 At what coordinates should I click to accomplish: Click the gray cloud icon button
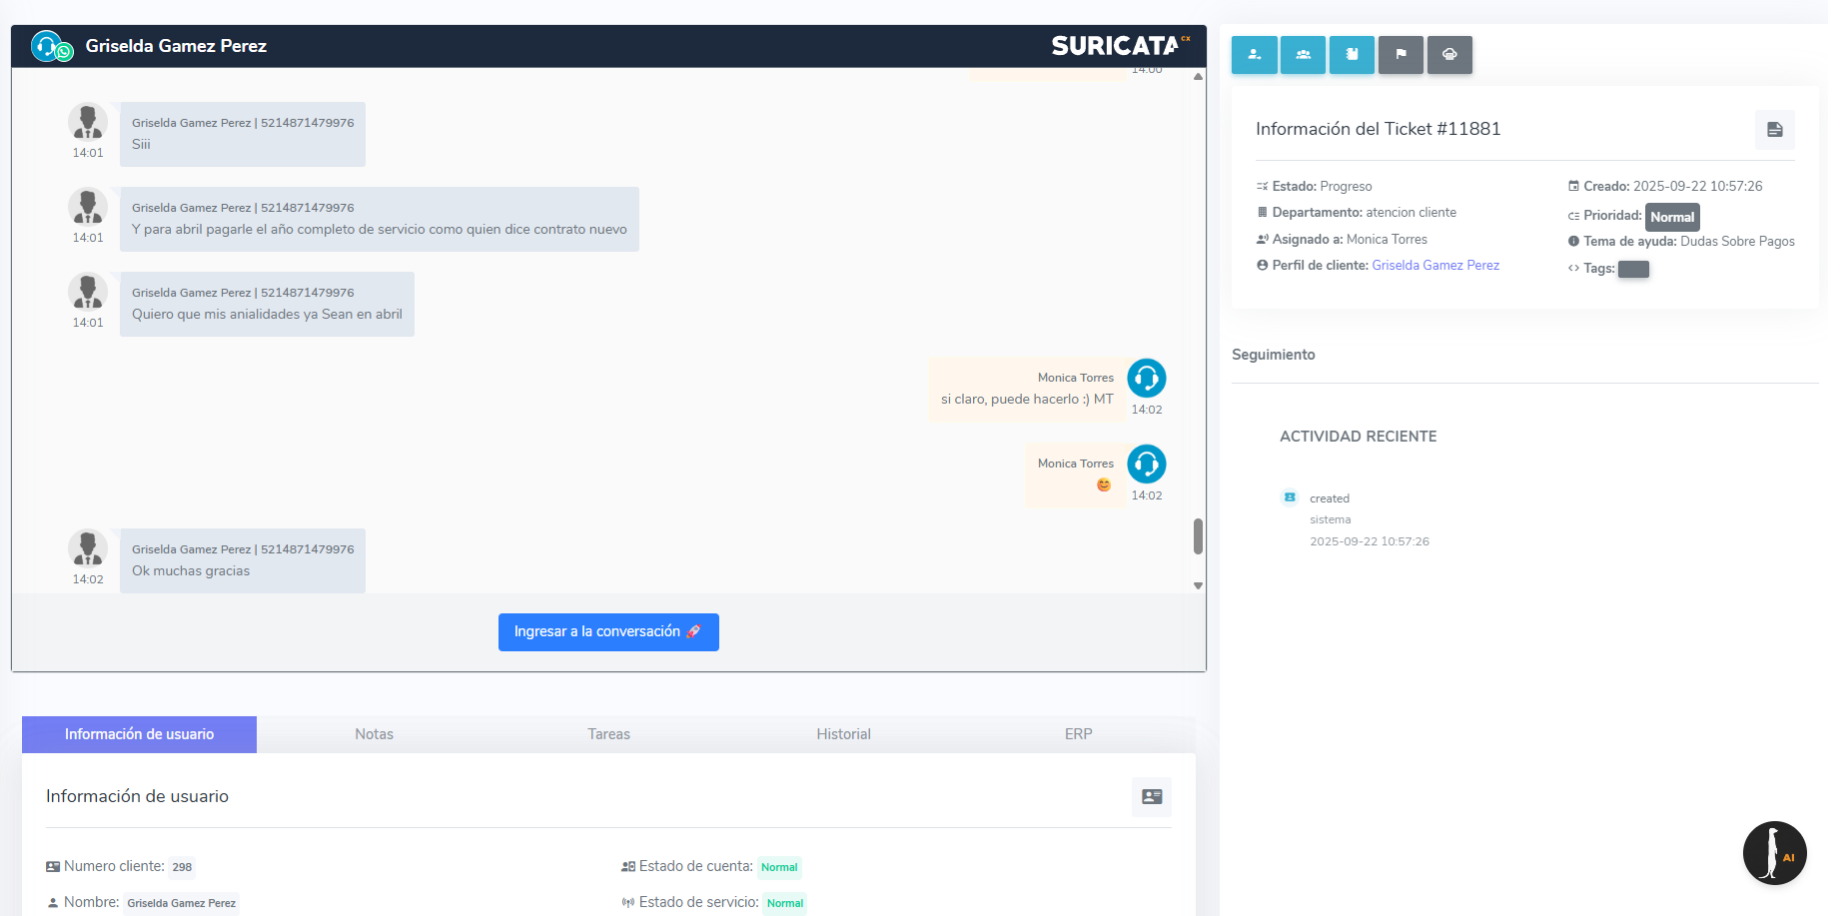1449,55
